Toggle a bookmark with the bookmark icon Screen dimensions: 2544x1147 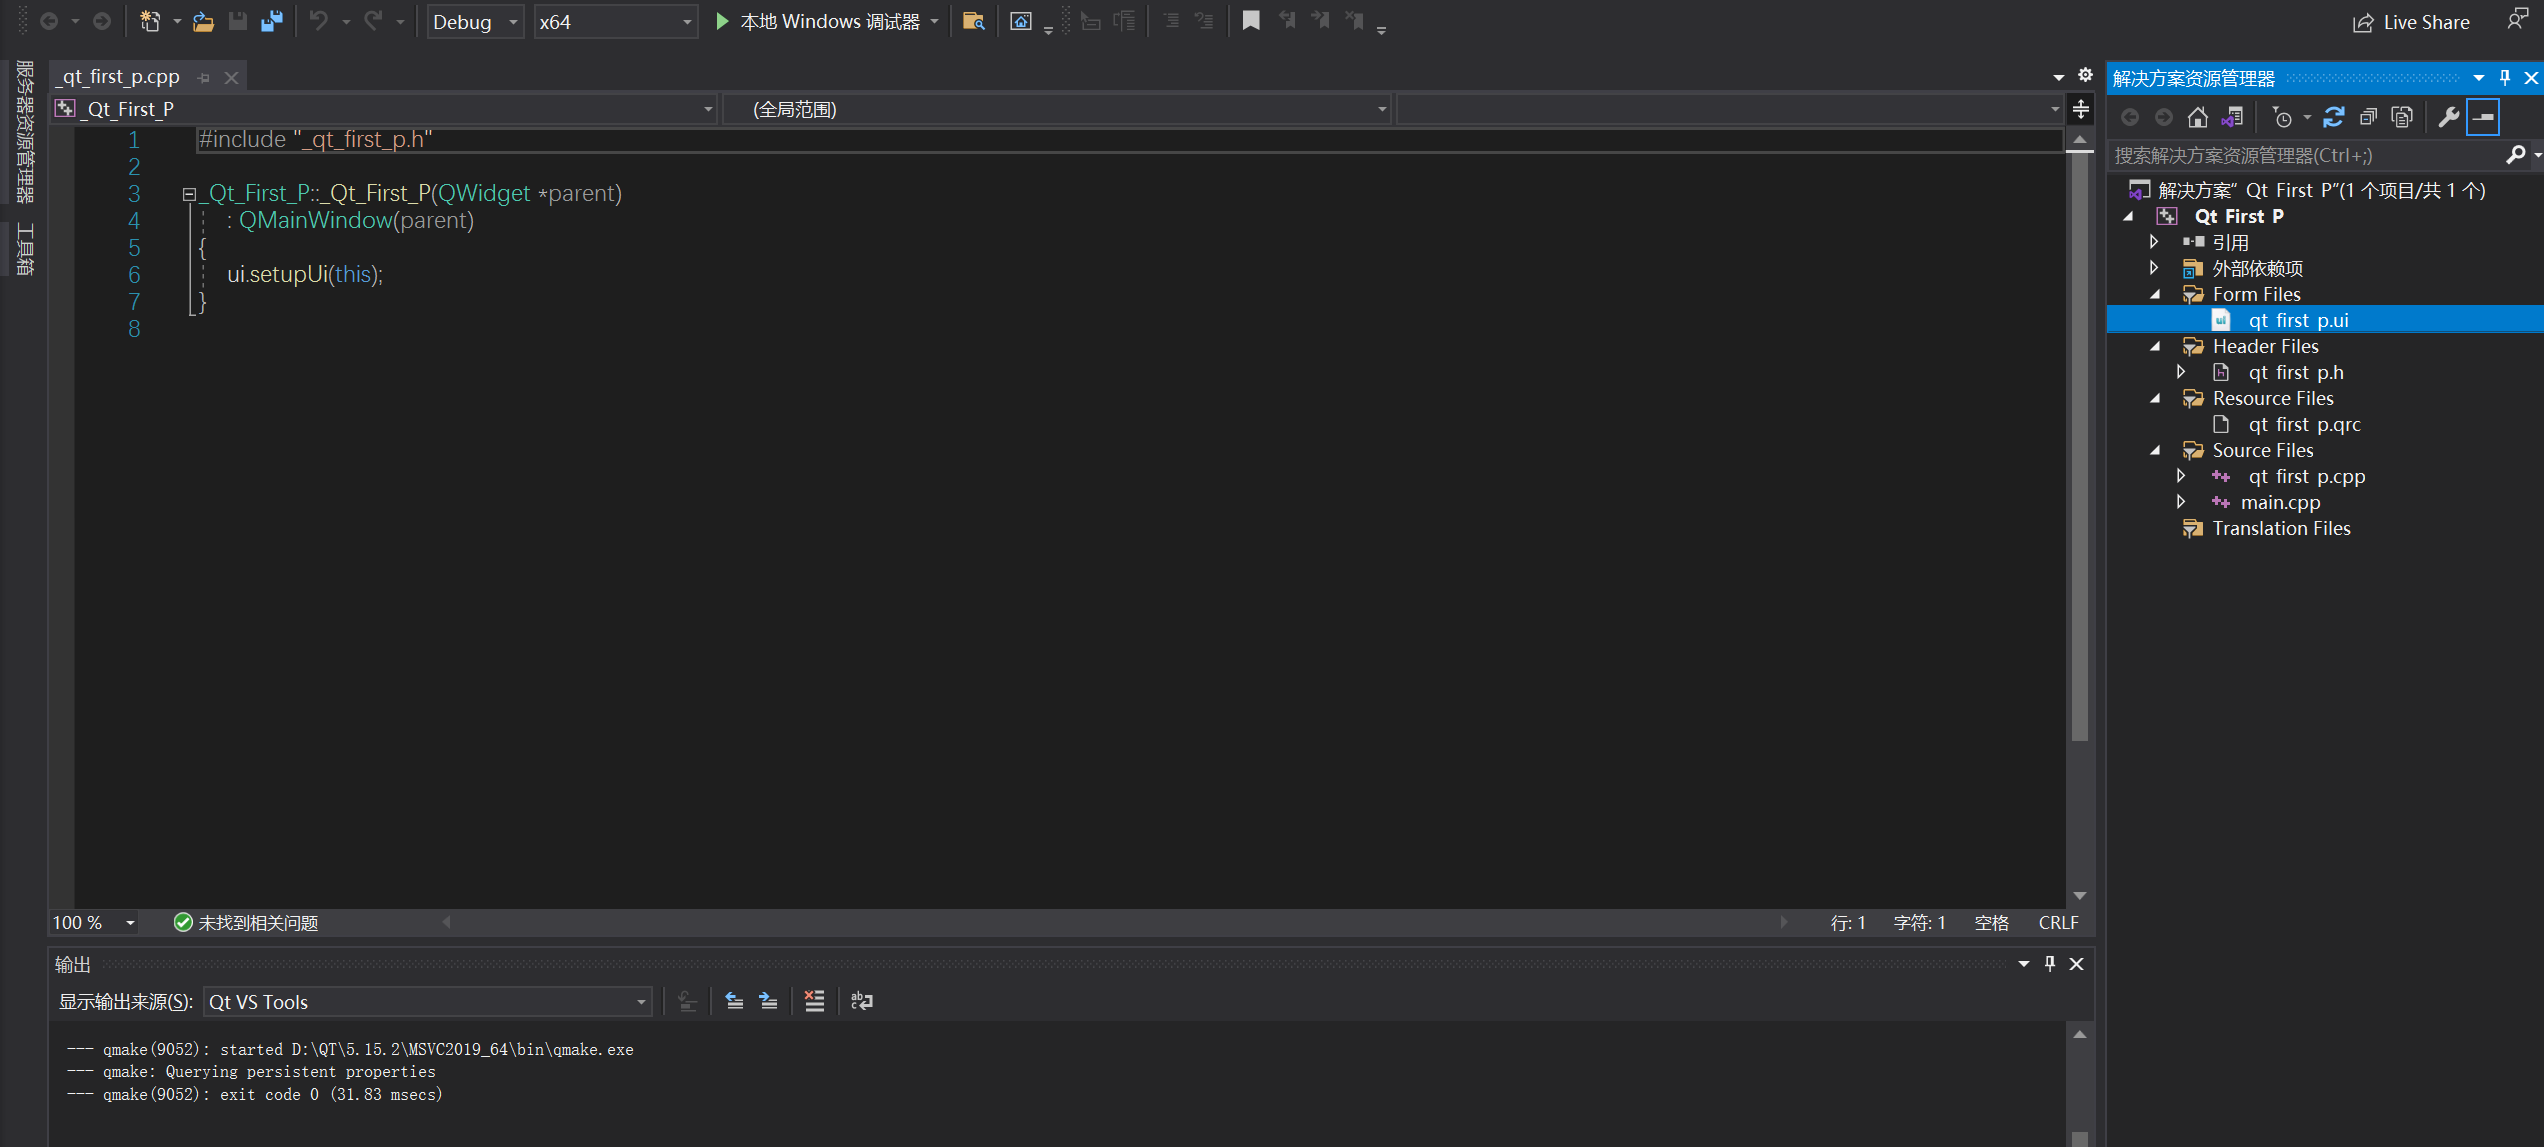click(1250, 21)
